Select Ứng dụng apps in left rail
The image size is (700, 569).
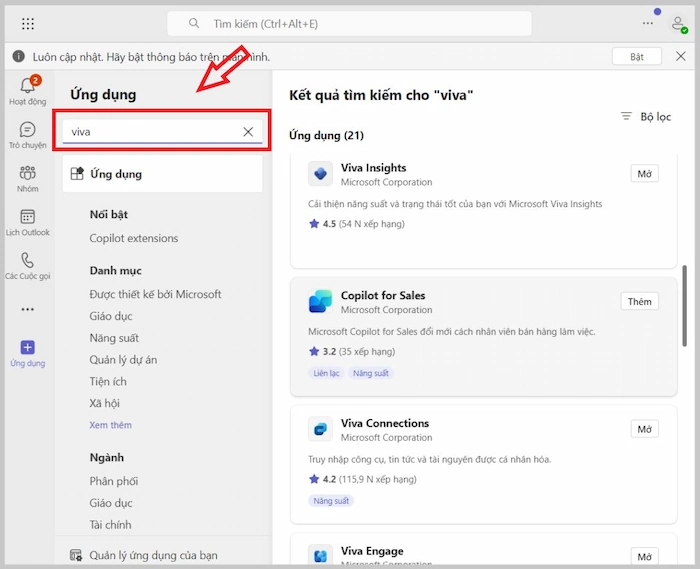point(28,354)
